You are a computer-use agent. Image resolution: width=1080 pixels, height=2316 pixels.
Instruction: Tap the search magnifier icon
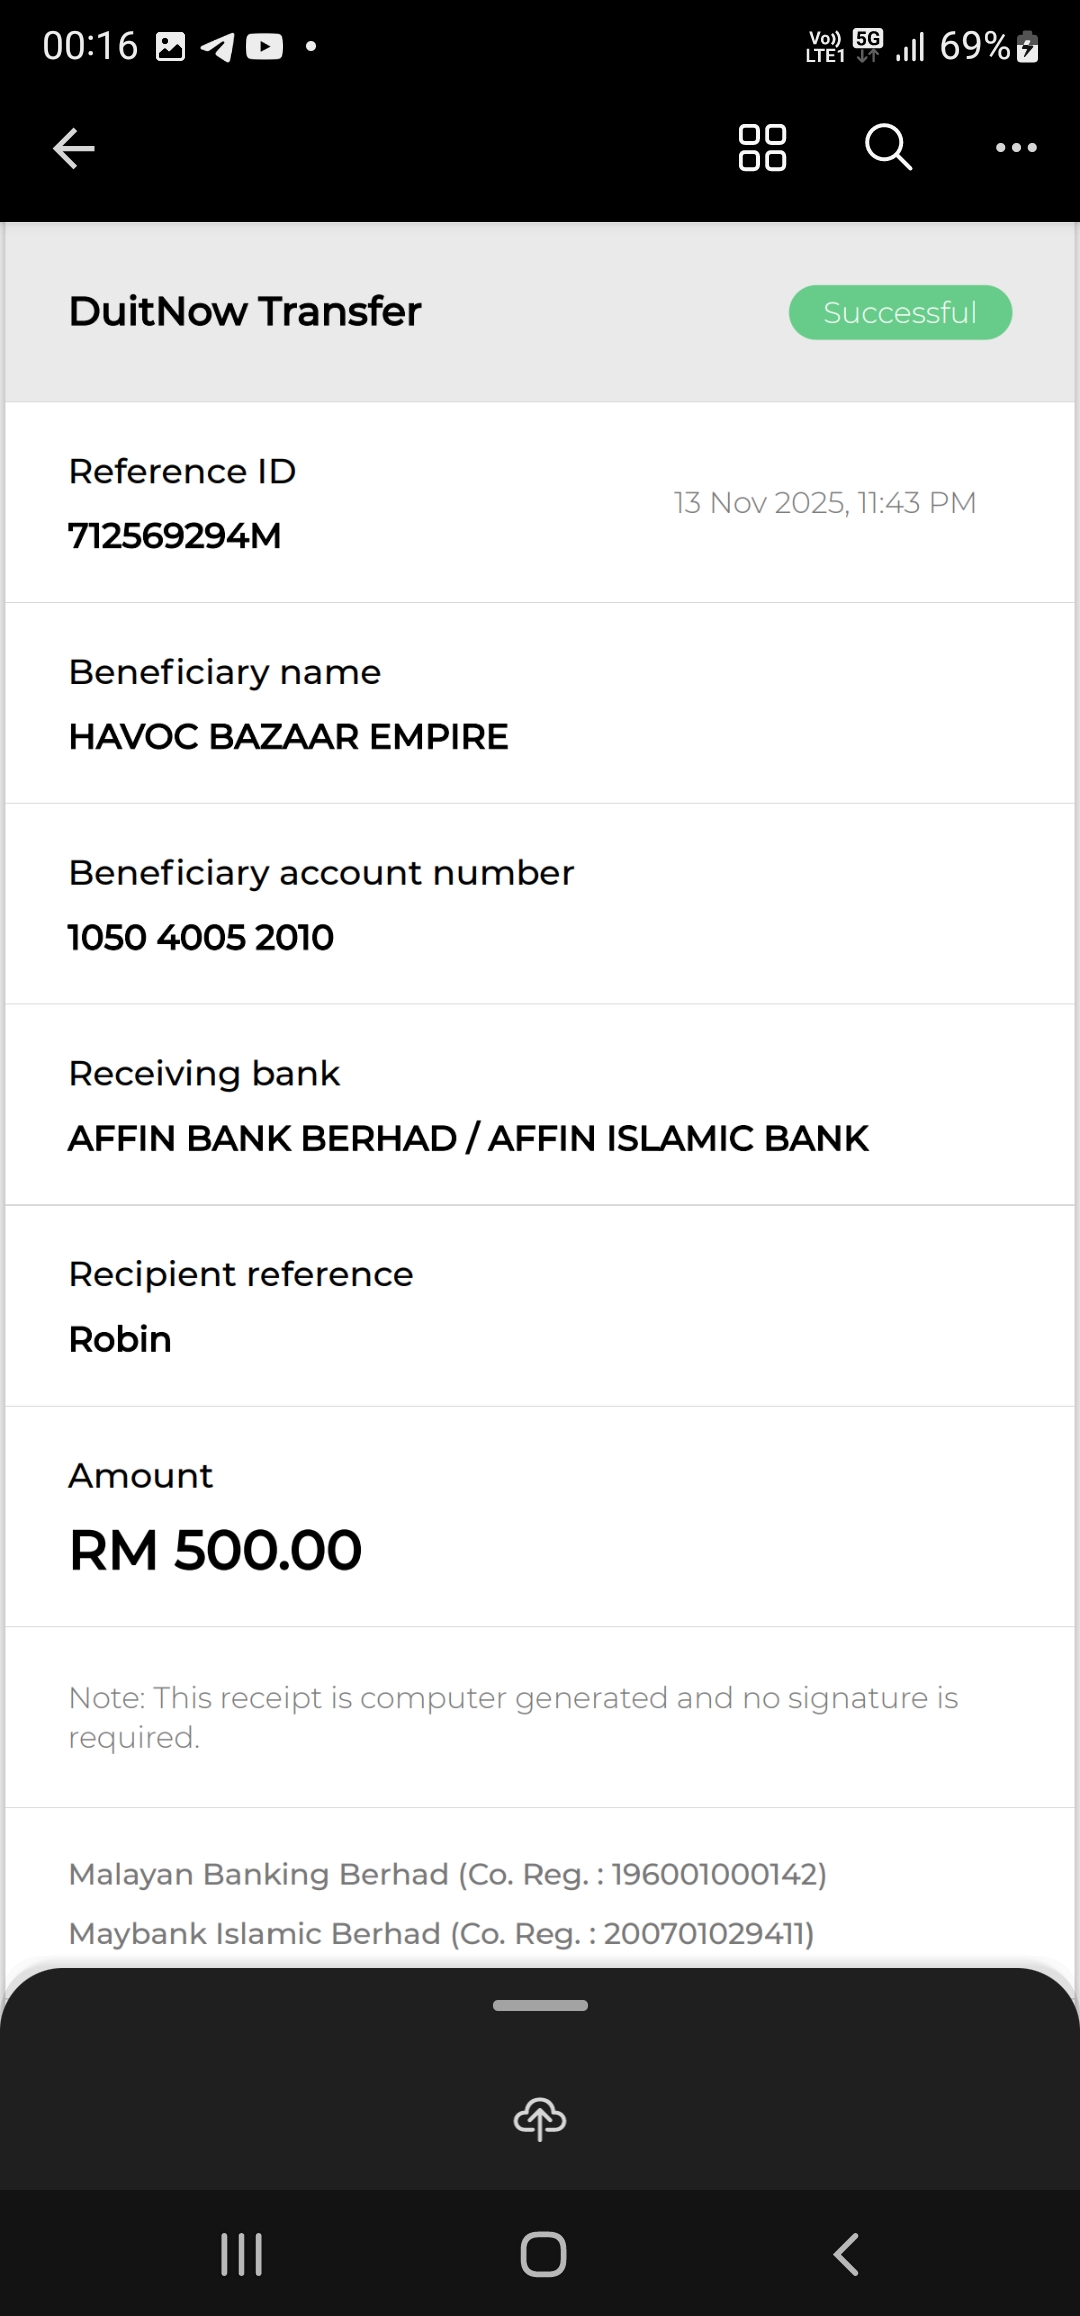coord(888,148)
